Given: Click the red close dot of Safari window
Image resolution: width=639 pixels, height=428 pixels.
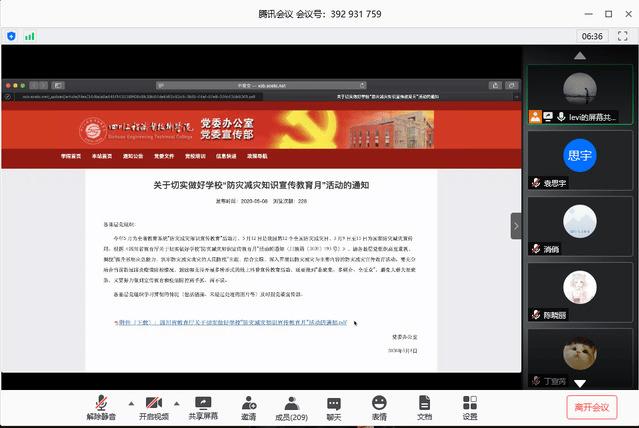Looking at the screenshot, I should click(x=8, y=85).
